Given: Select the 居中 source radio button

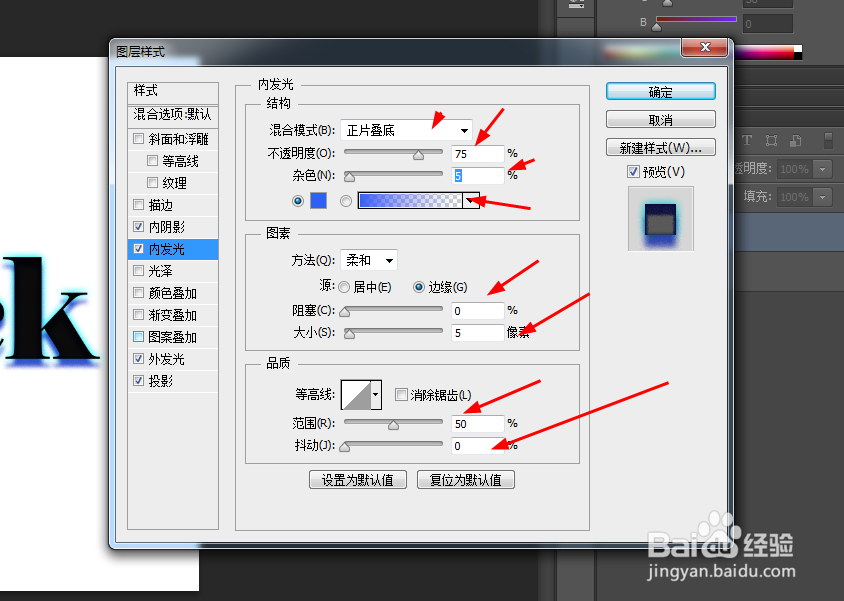Looking at the screenshot, I should point(343,287).
